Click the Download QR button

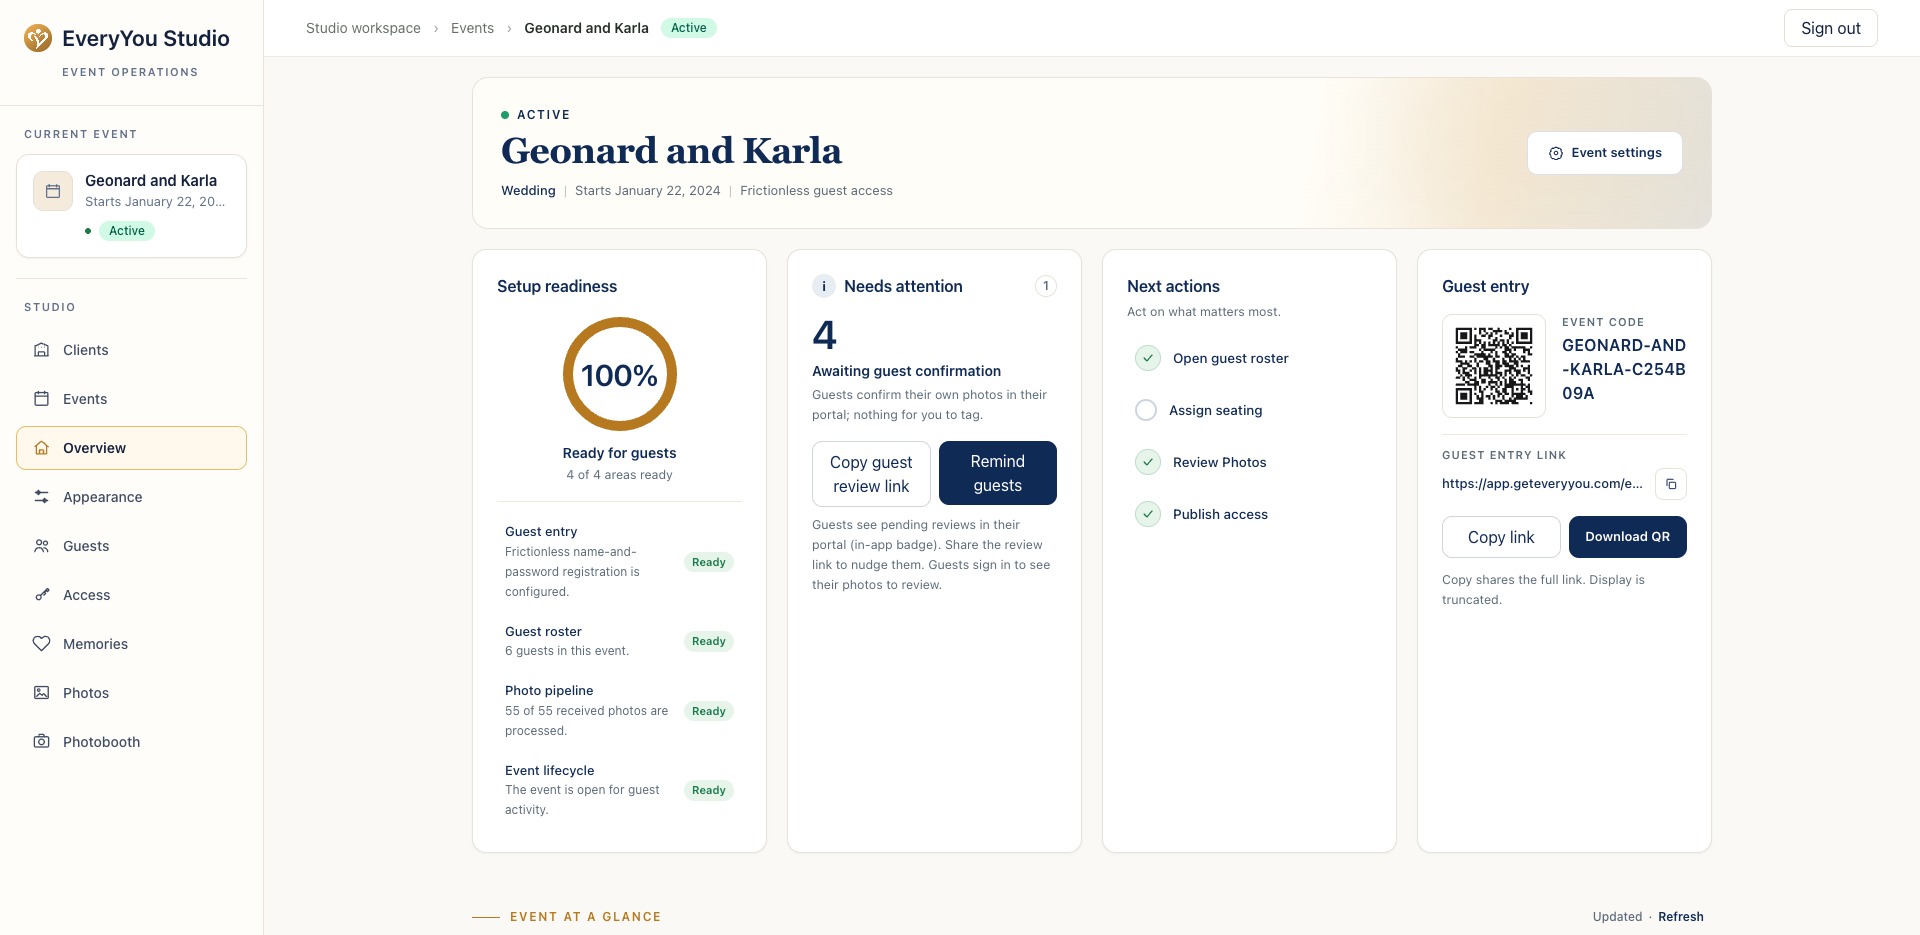(x=1627, y=537)
